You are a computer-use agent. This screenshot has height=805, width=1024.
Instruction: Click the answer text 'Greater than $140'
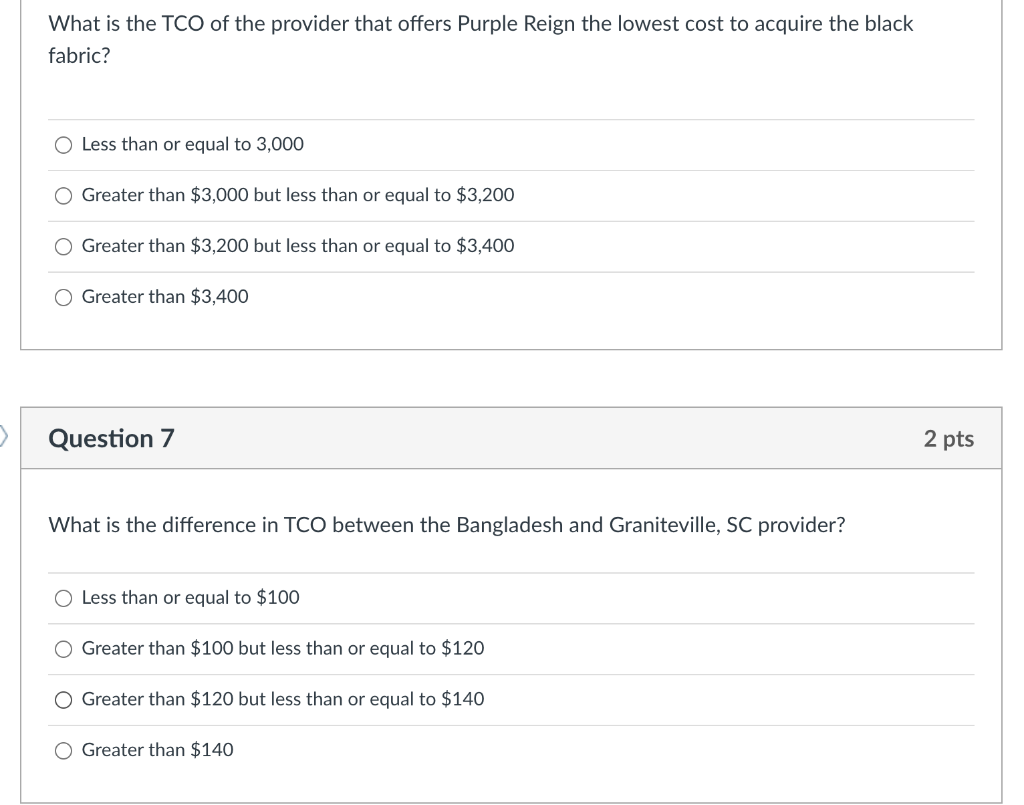pyautogui.click(x=157, y=749)
